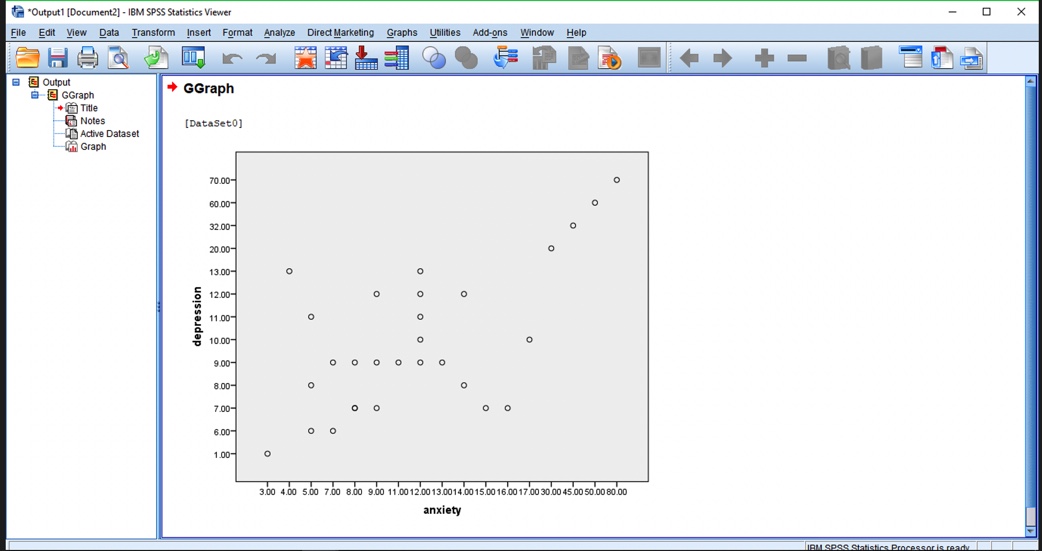Click the [DataSet0] text in viewer
The image size is (1042, 551).
(x=214, y=124)
